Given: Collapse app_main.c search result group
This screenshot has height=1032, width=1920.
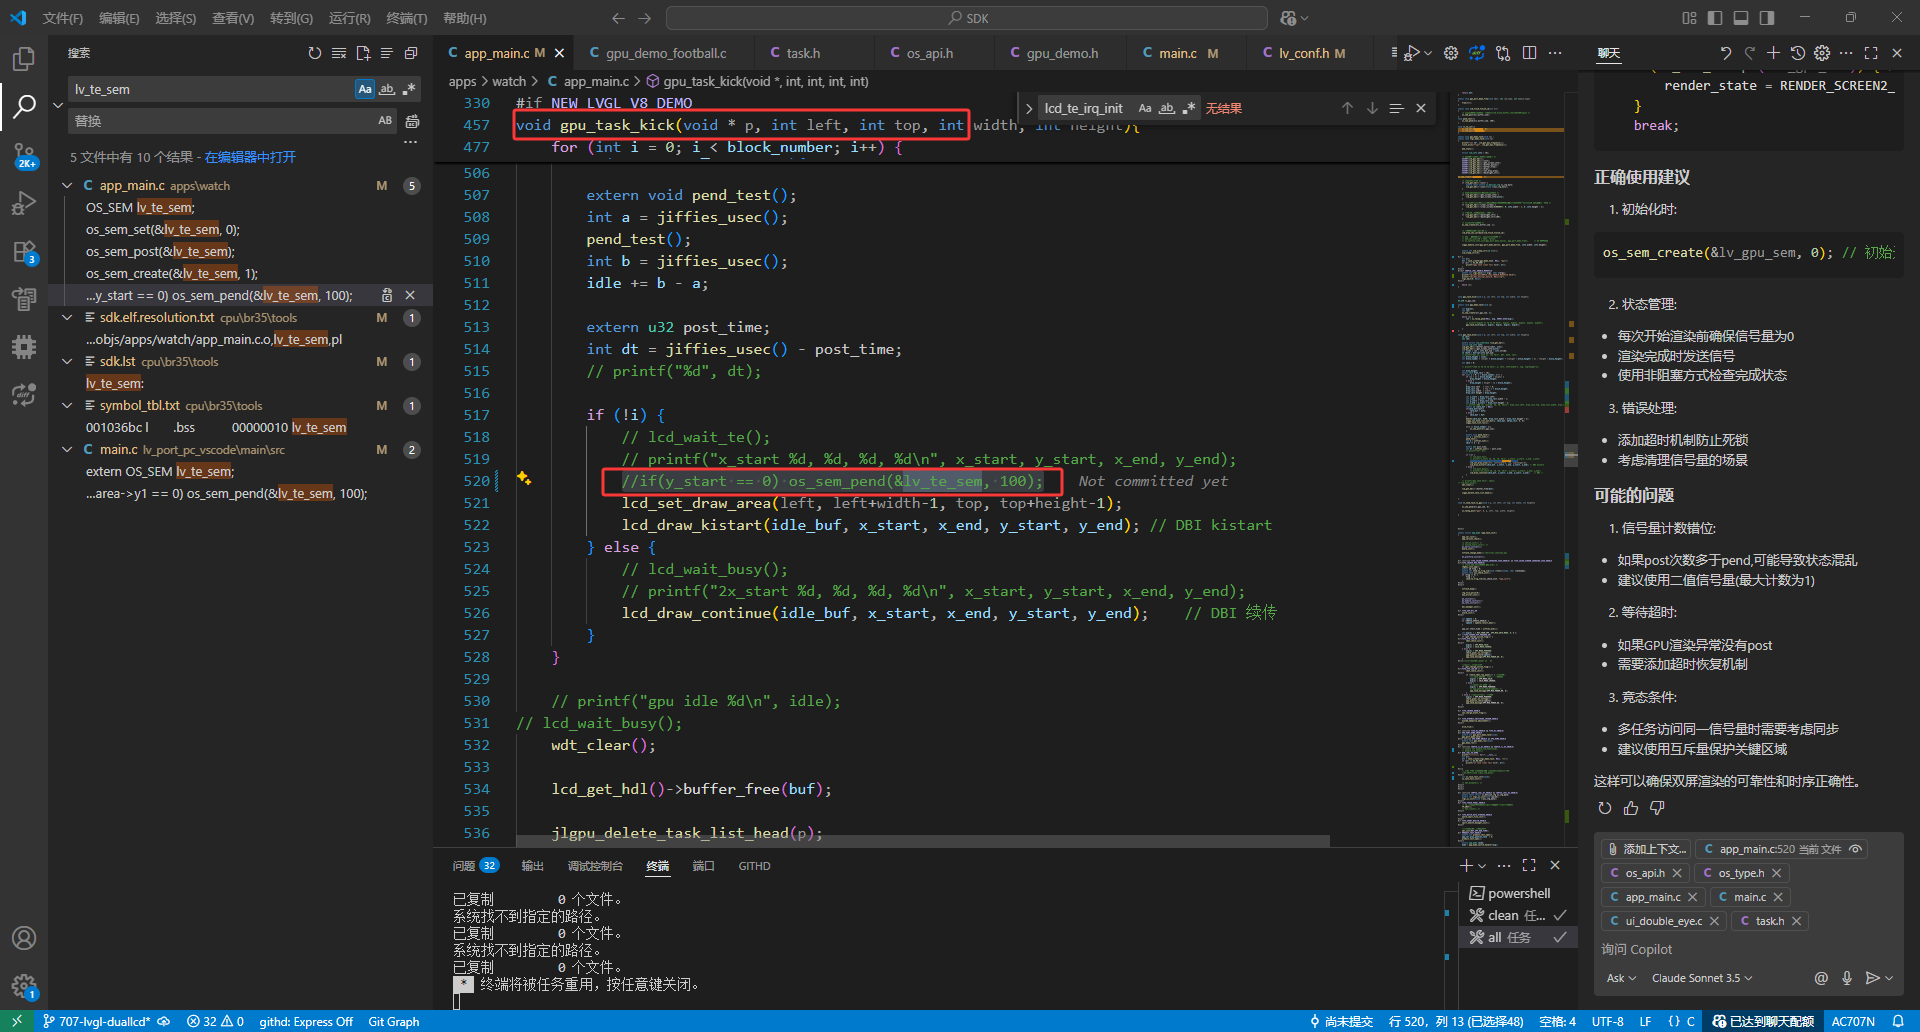Looking at the screenshot, I should point(67,185).
